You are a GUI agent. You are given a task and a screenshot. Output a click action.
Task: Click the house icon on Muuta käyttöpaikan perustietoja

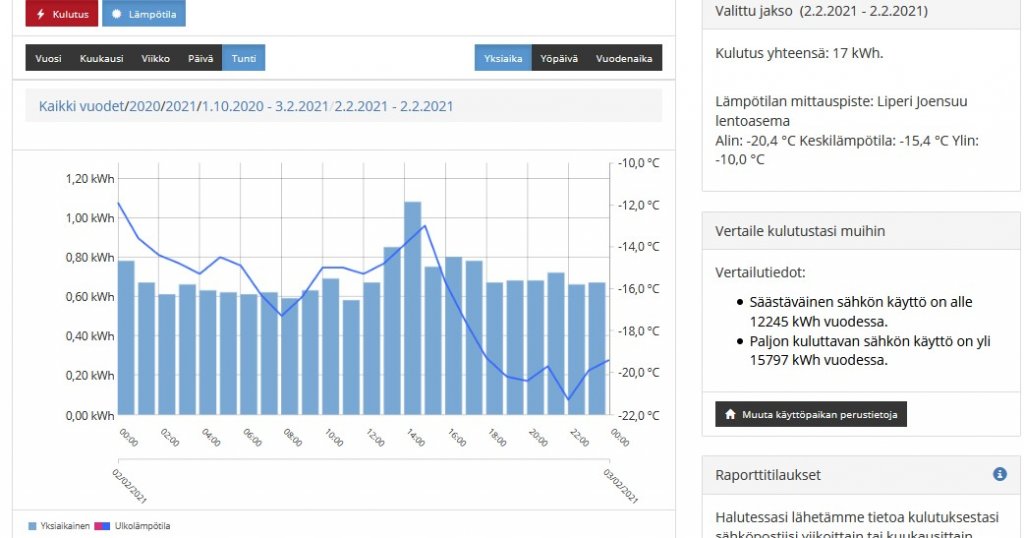pos(730,414)
